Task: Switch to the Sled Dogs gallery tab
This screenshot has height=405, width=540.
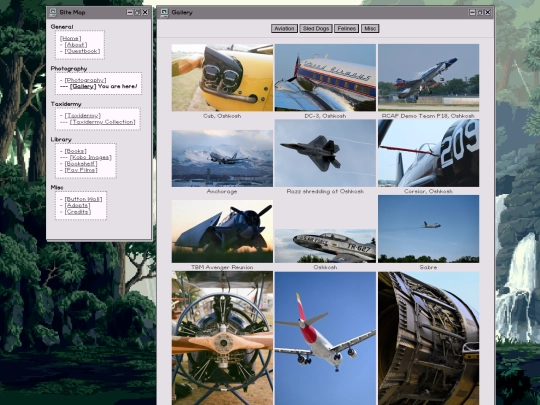Action: coord(316,29)
